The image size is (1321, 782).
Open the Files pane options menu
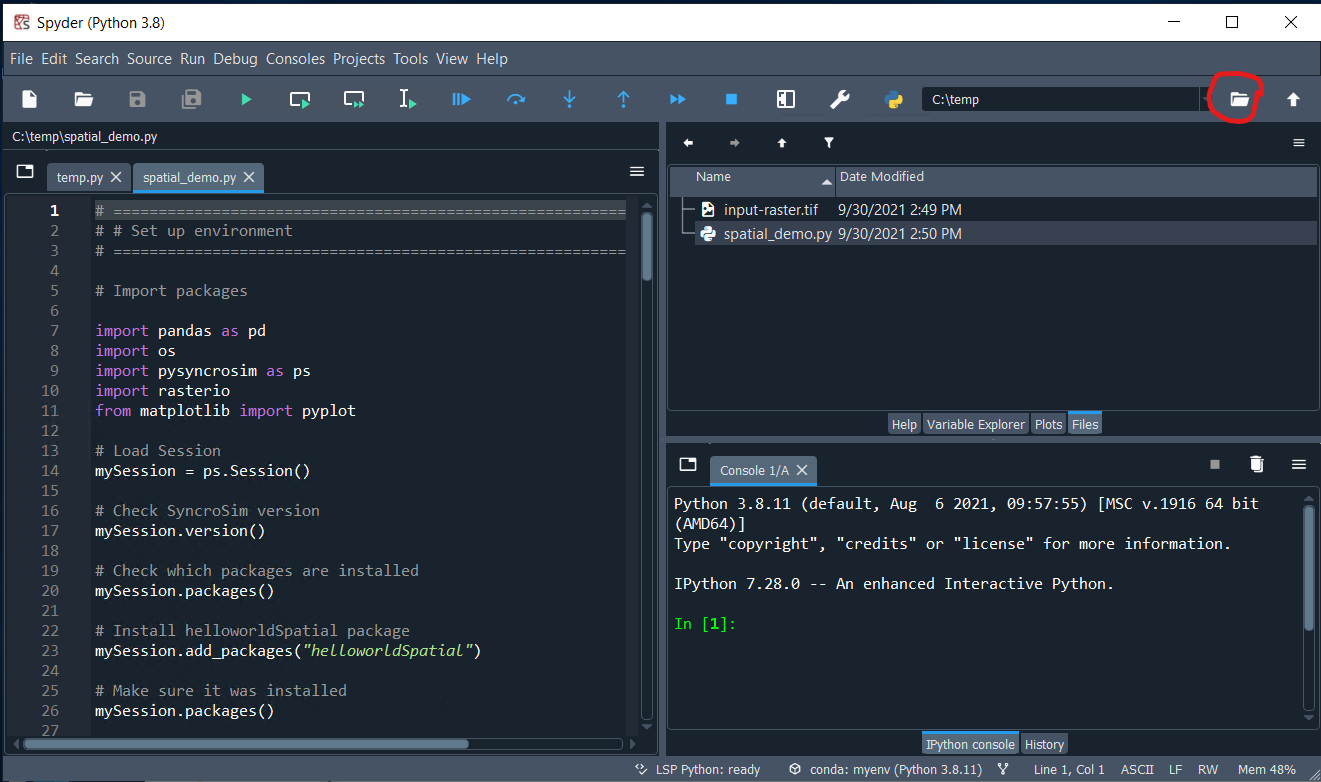pos(1298,143)
